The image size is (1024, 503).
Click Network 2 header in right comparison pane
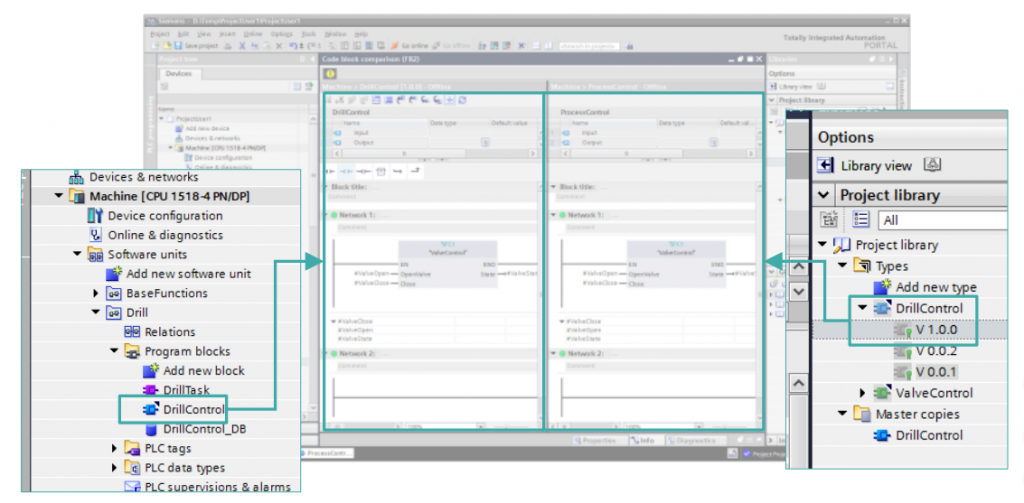click(x=654, y=353)
